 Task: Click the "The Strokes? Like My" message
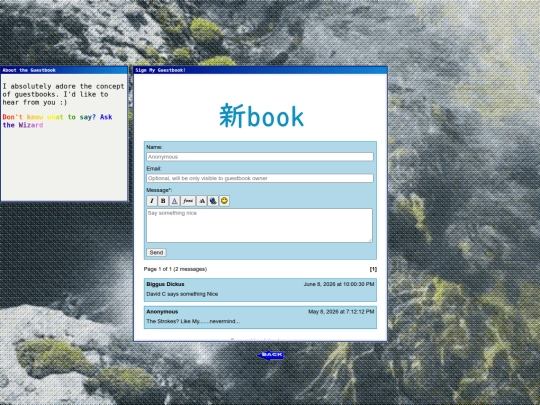193,321
